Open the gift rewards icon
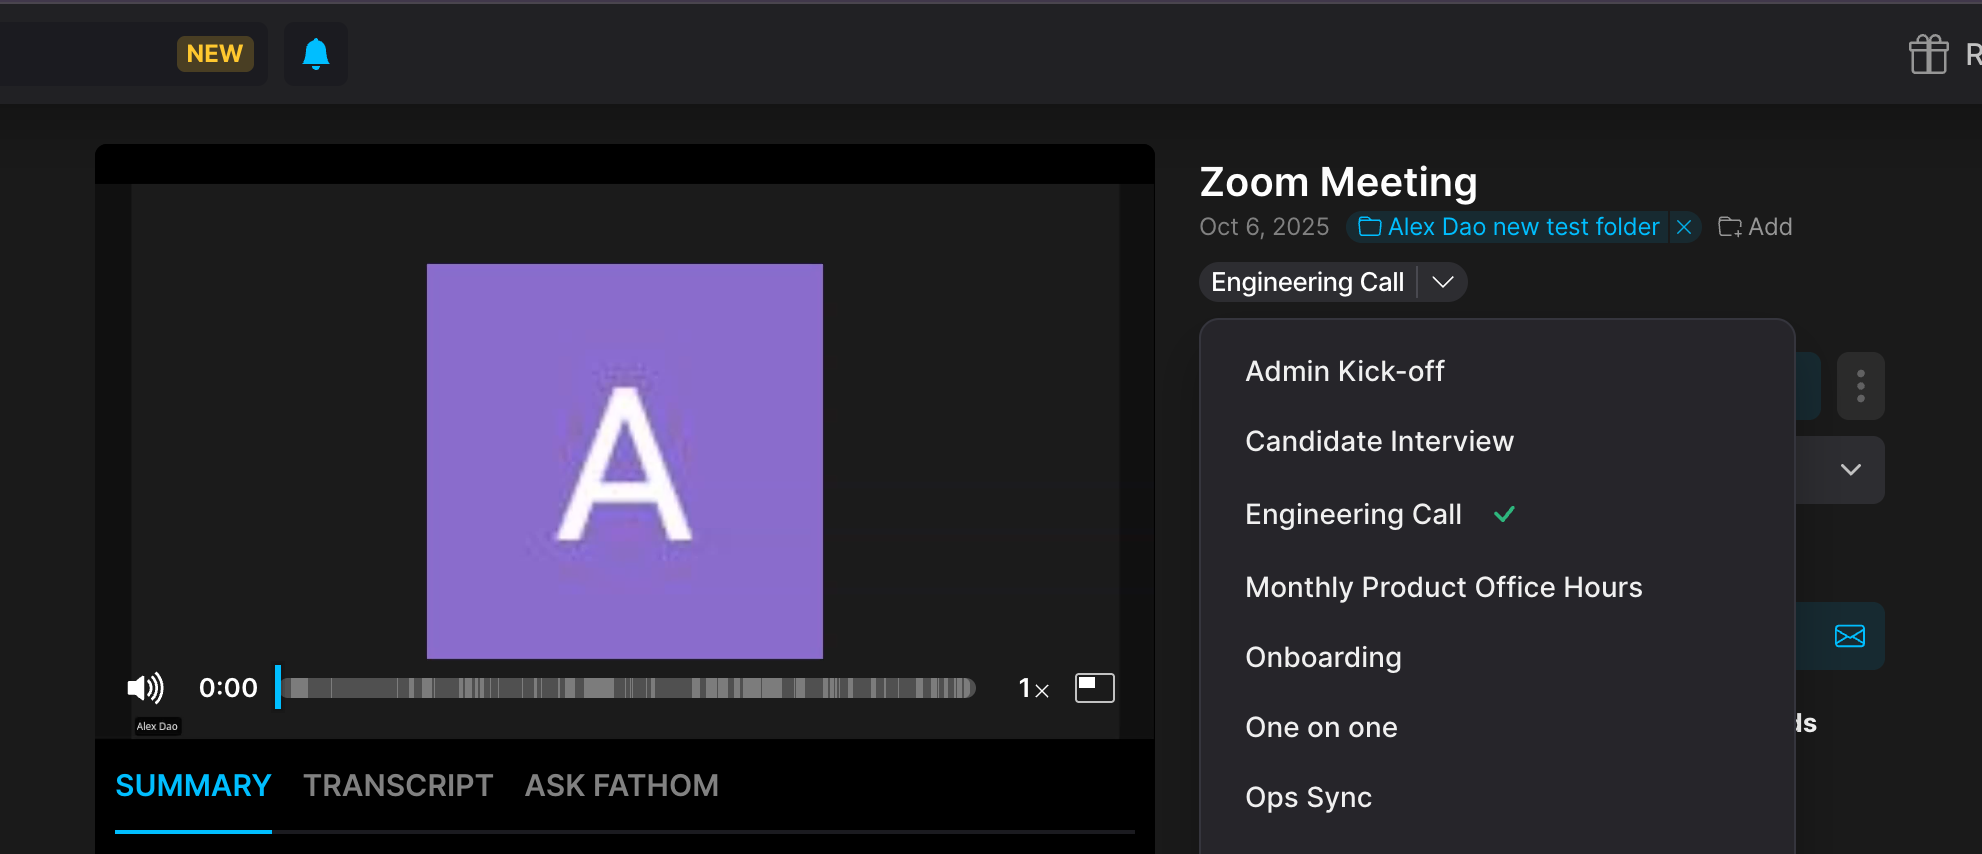Viewport: 1982px width, 854px height. 1928,54
